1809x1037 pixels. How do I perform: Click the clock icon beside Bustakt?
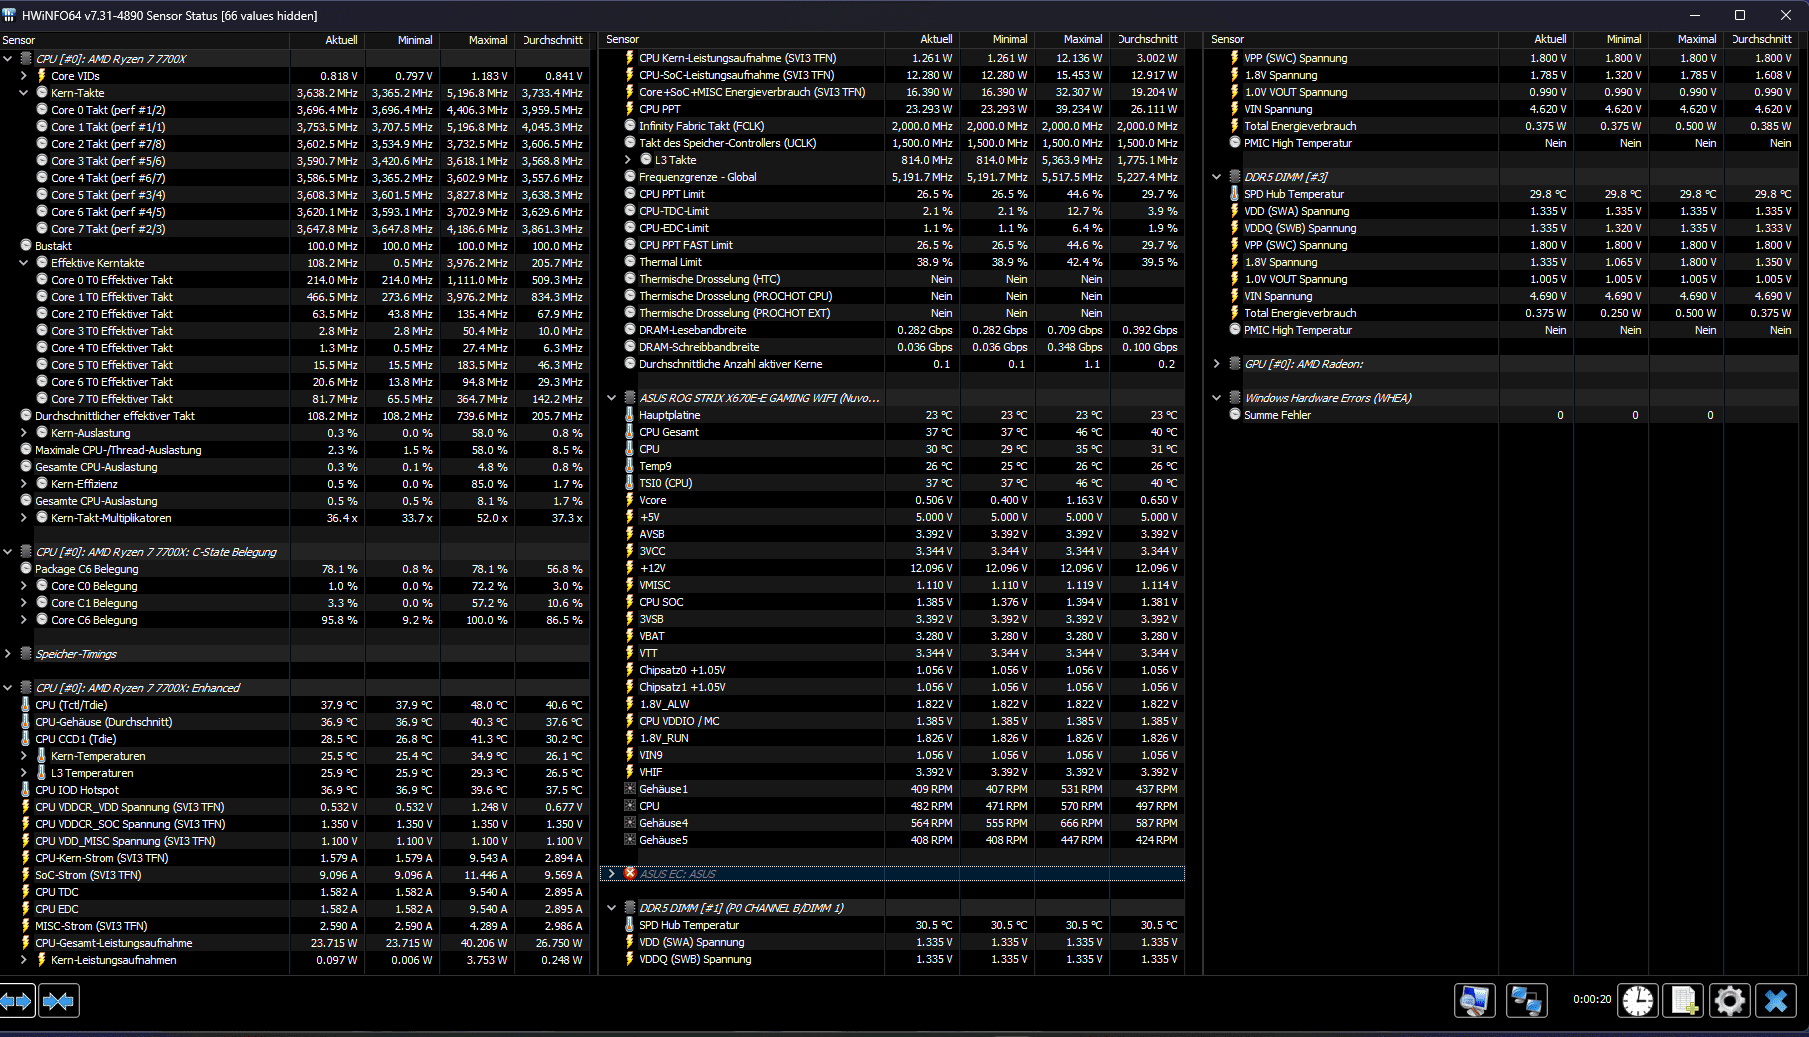pyautogui.click(x=26, y=246)
